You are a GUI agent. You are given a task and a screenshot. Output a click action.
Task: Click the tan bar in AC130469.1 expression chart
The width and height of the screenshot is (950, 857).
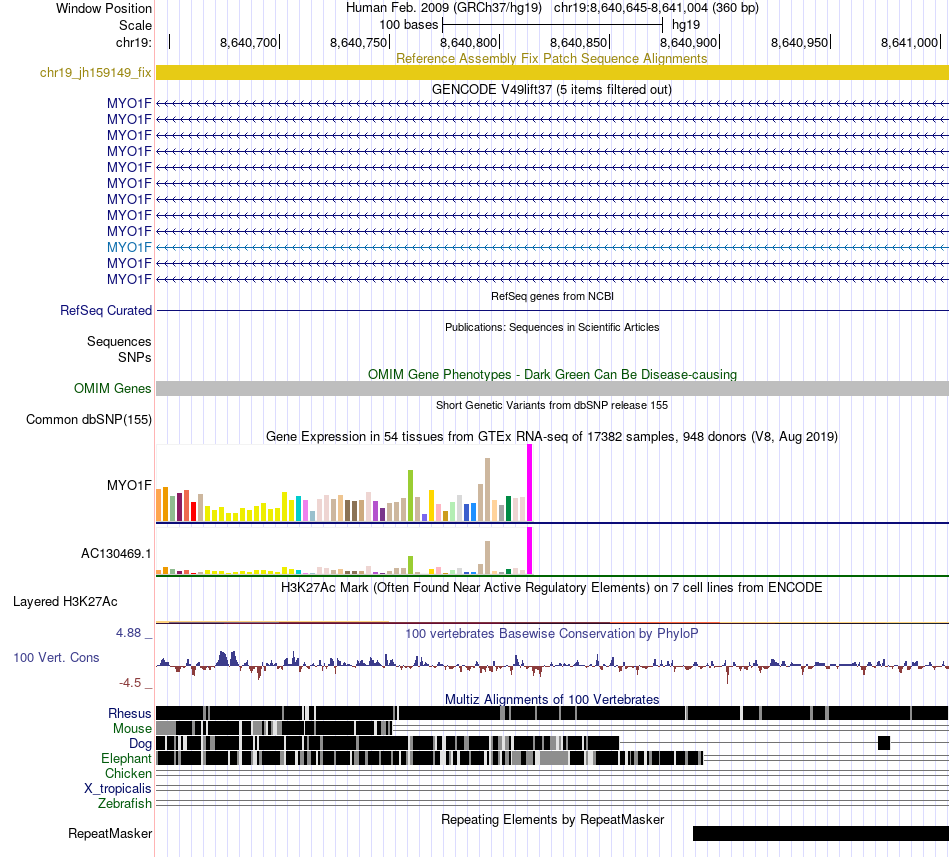click(x=487, y=558)
